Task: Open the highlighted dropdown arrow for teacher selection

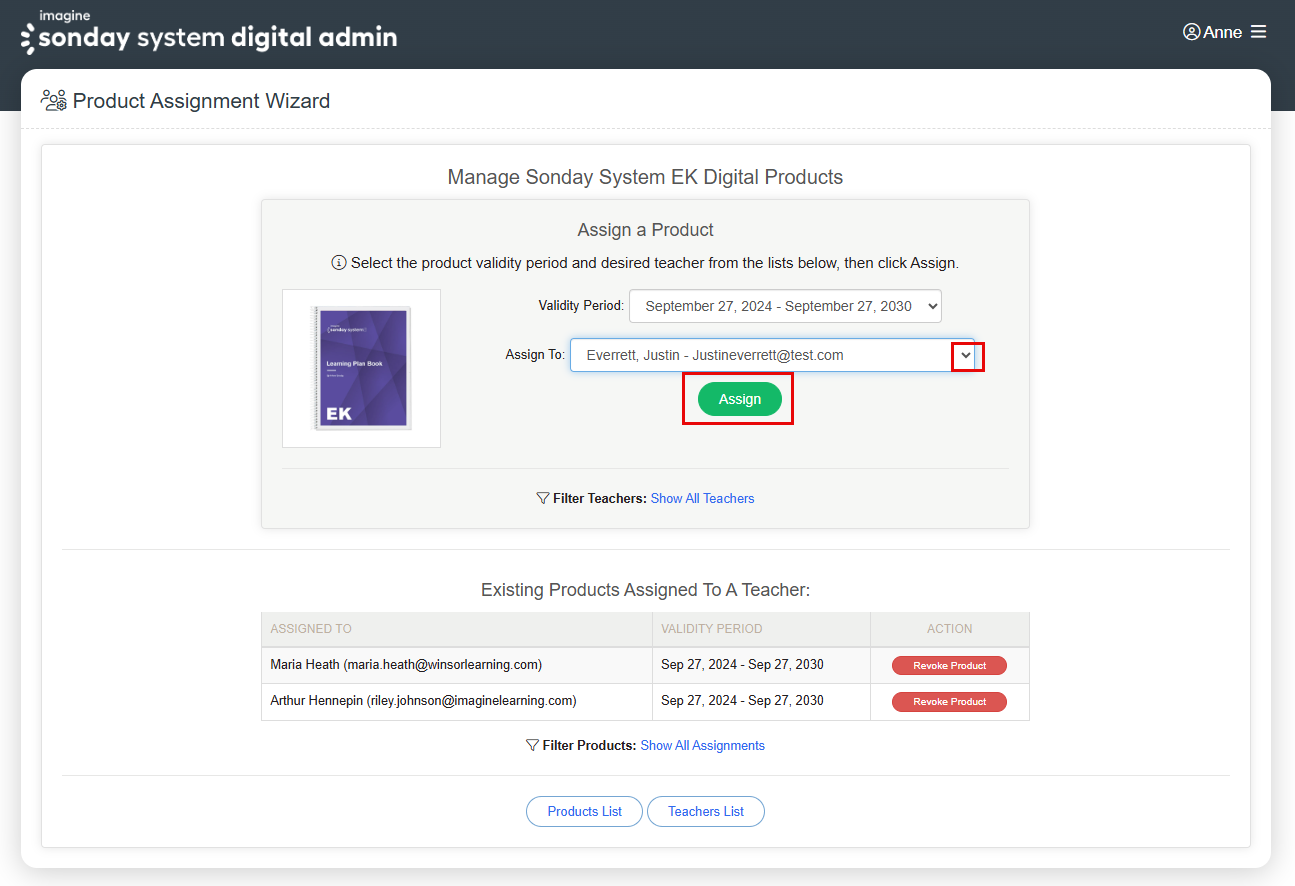Action: (x=966, y=355)
